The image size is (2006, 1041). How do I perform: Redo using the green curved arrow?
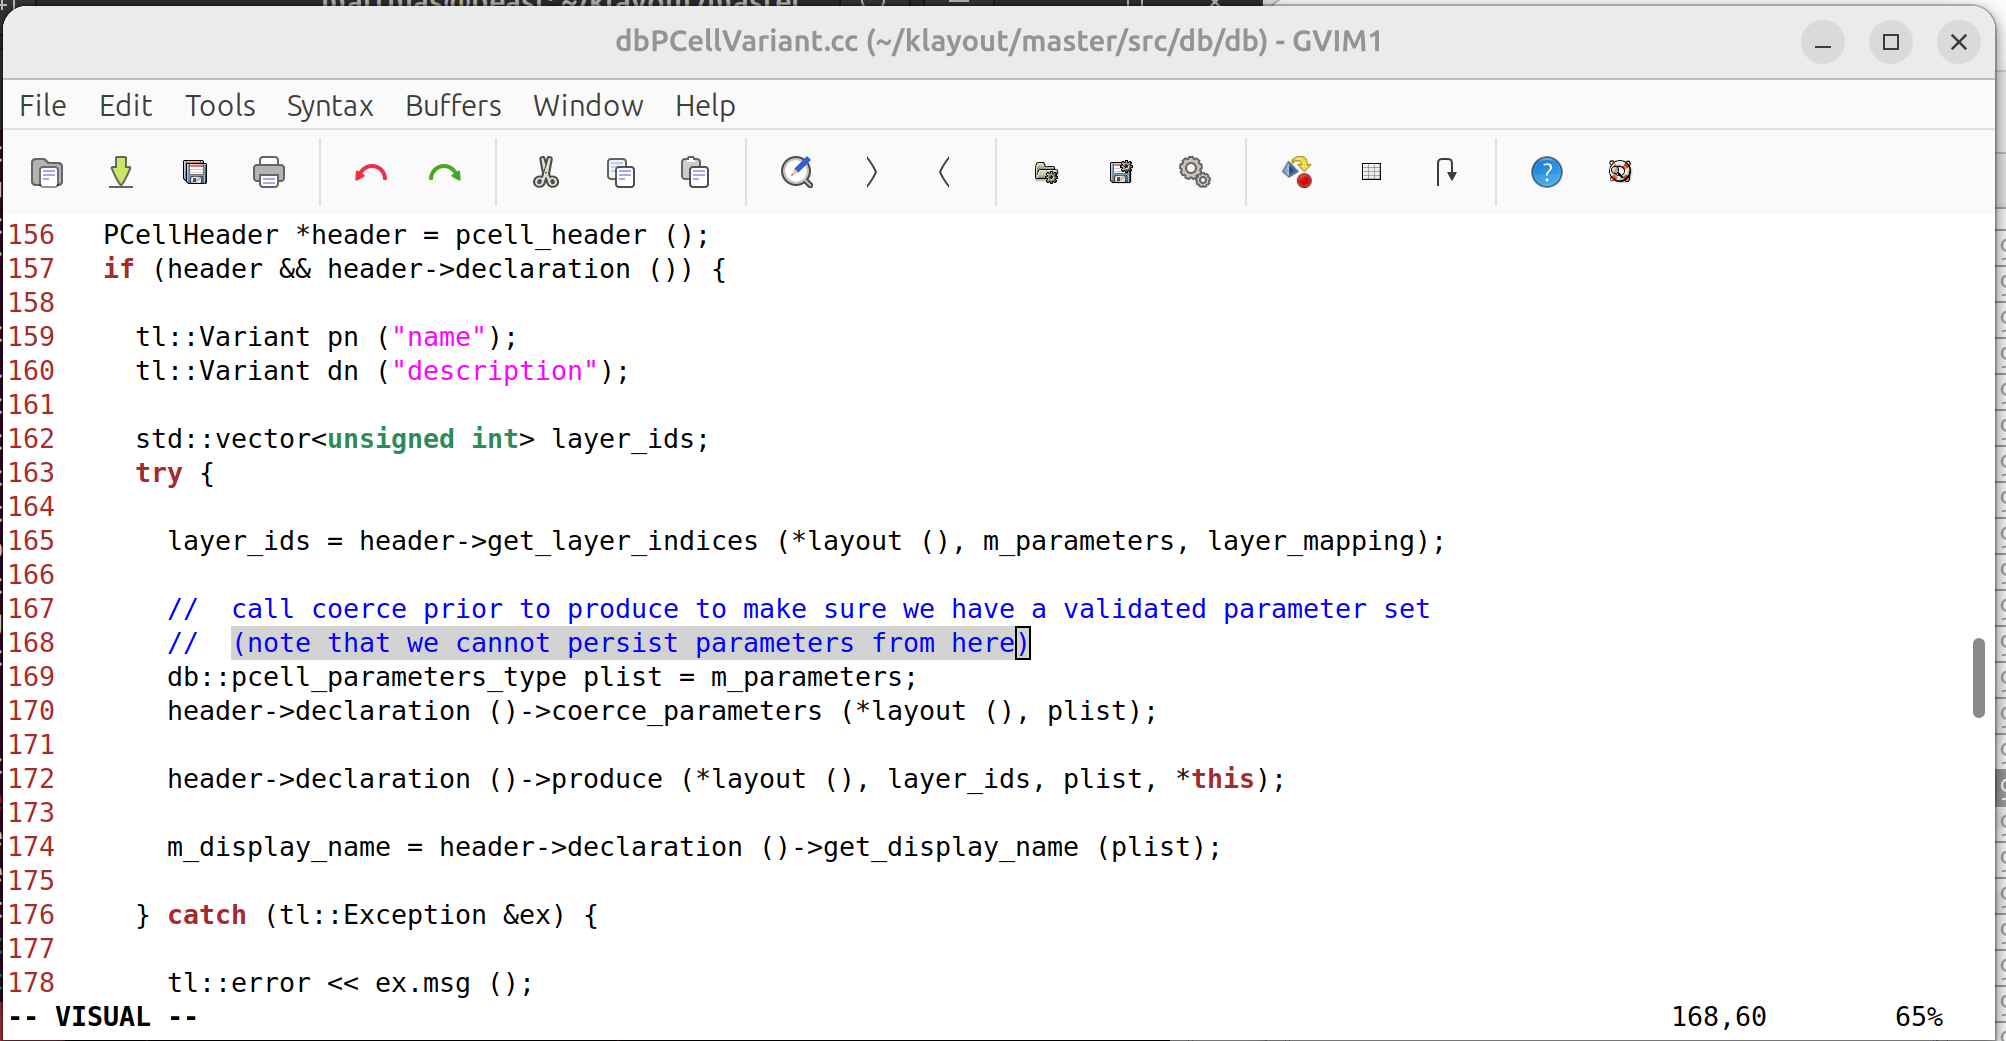coord(445,173)
